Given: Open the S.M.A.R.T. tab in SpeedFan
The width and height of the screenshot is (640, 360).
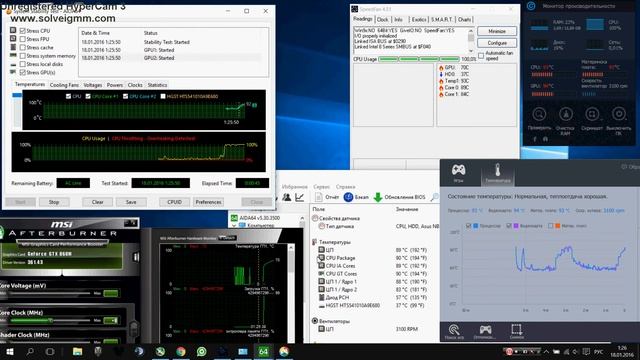Looking at the screenshot, I should click(x=442, y=19).
